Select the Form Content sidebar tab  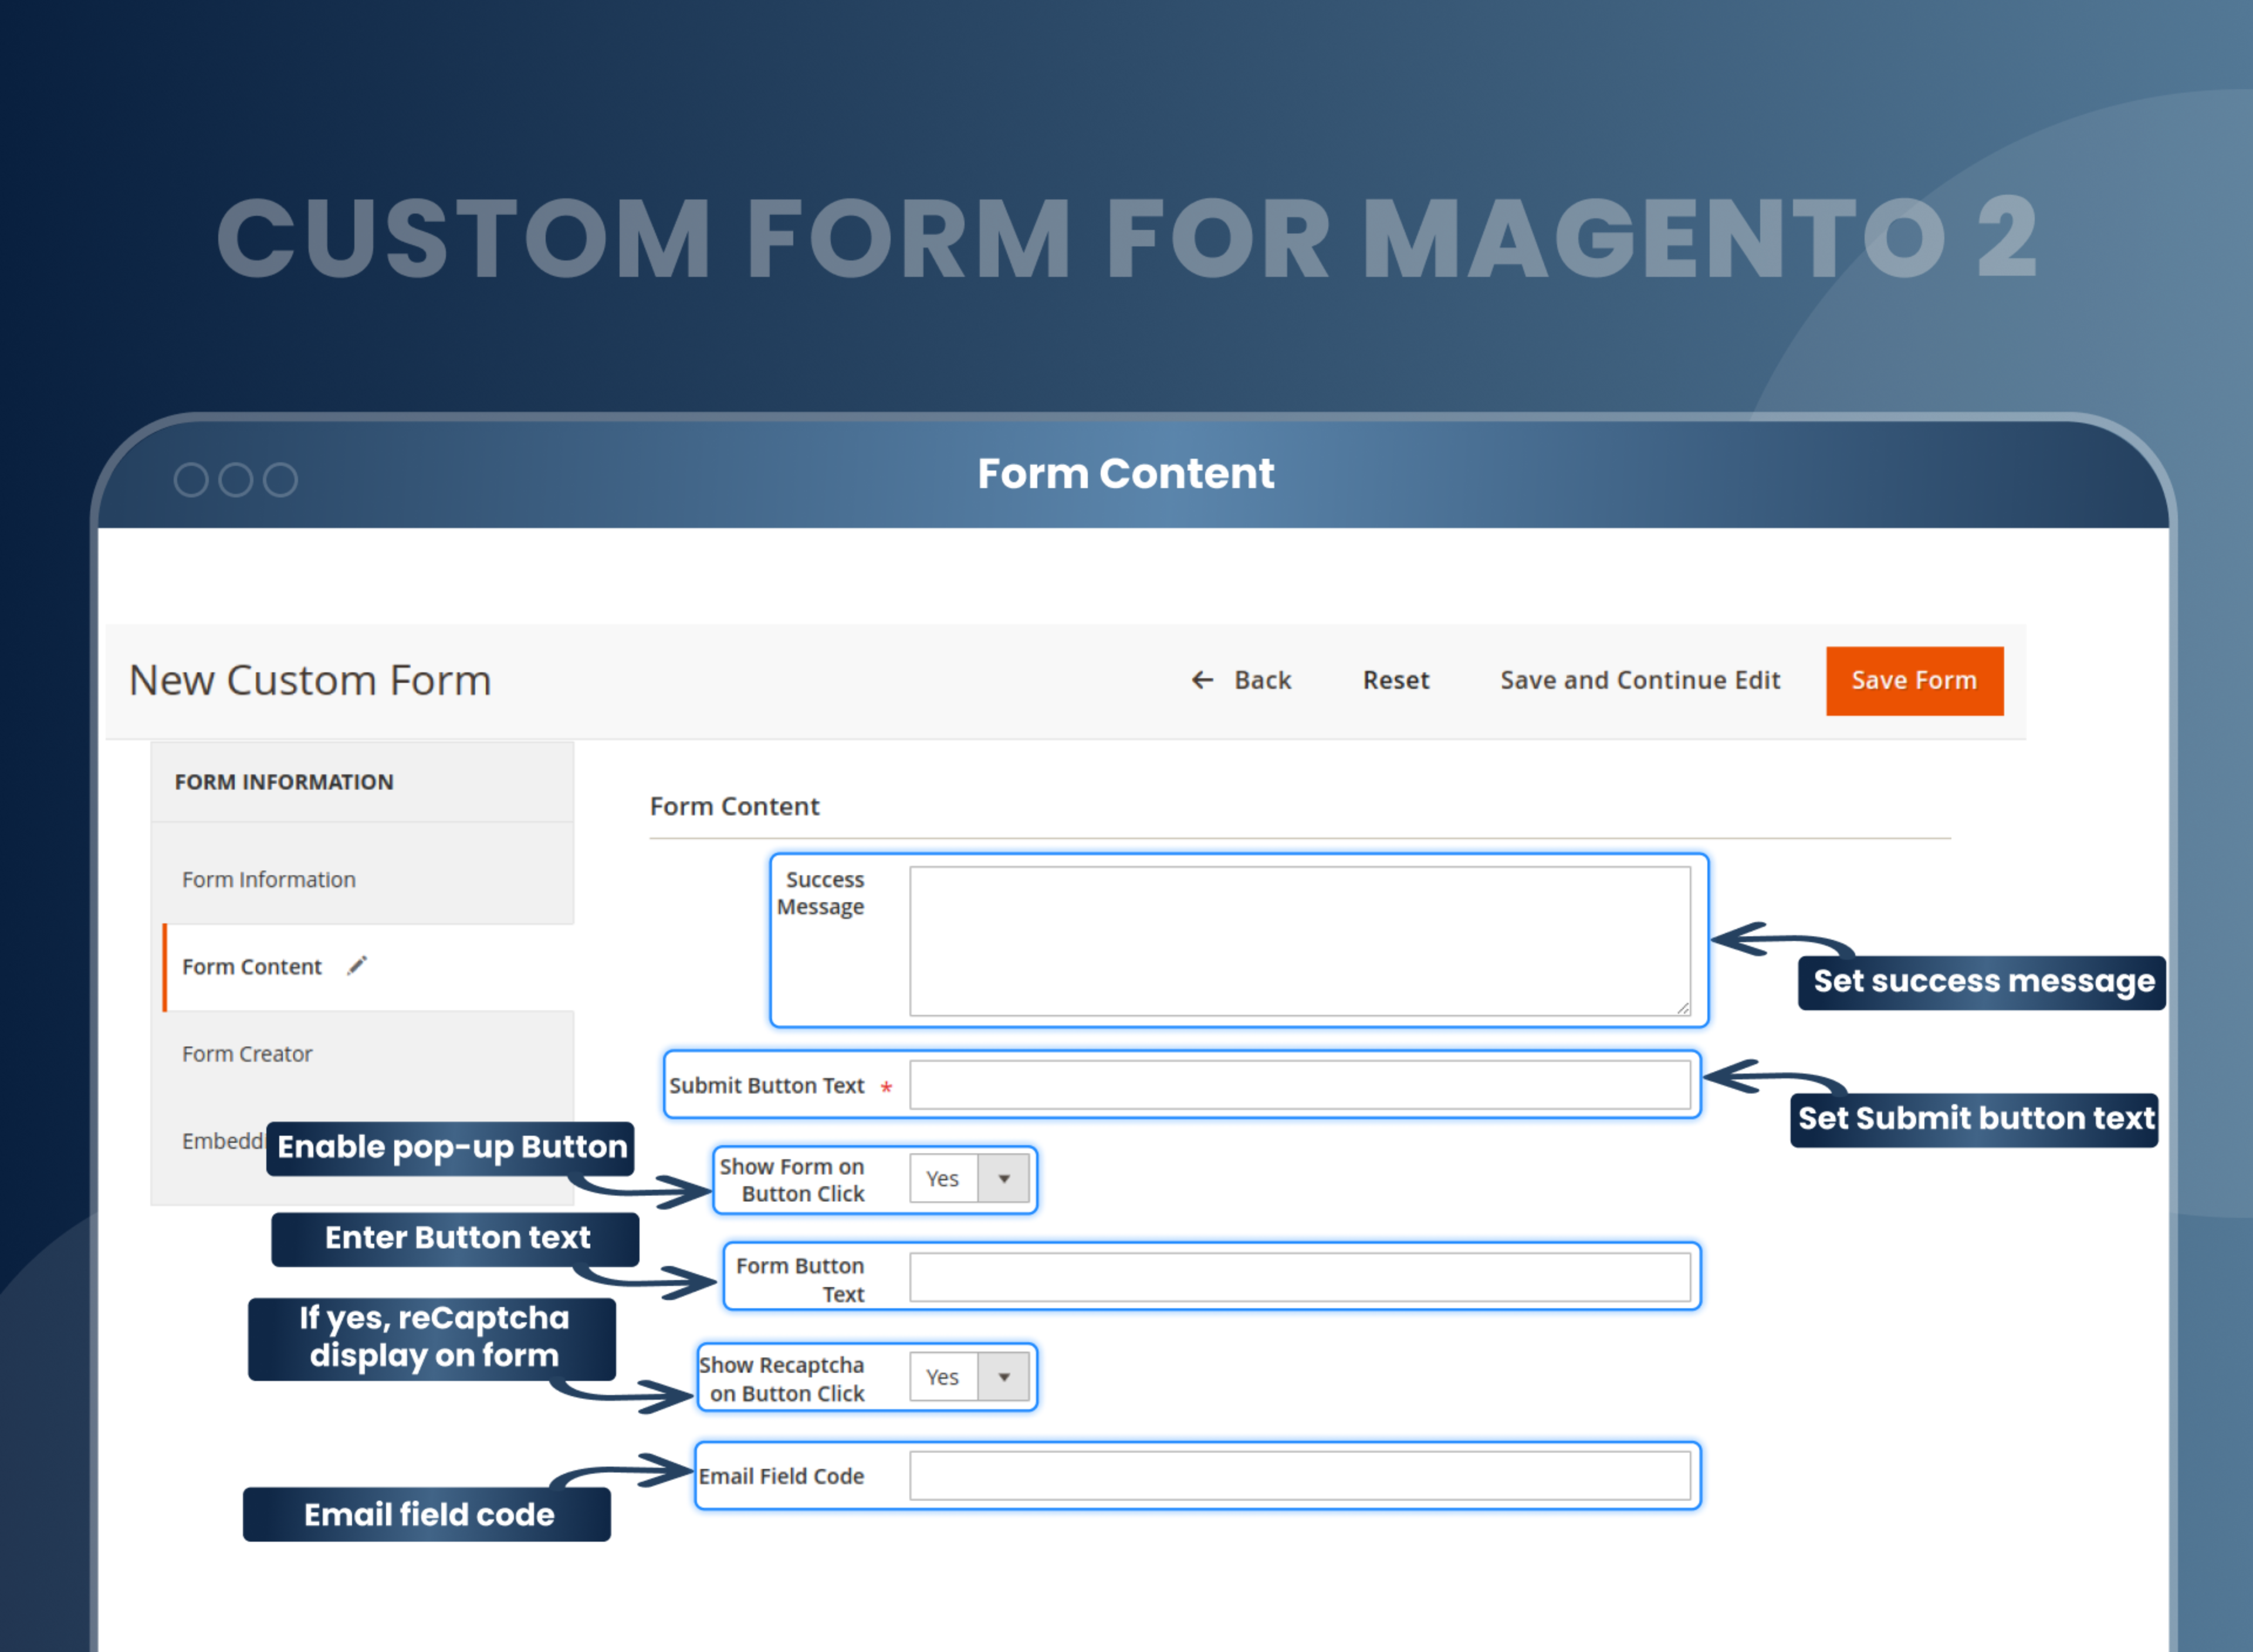tap(368, 966)
